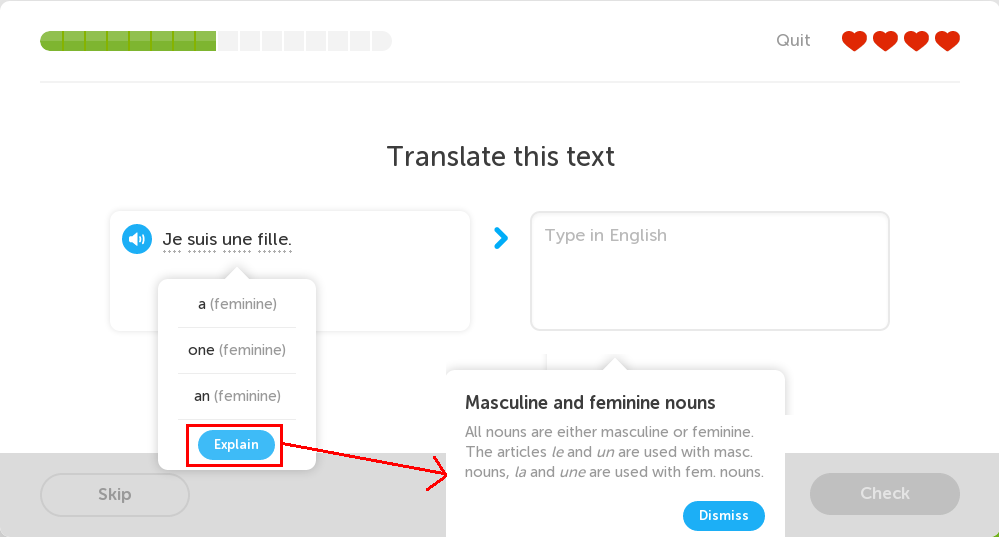Image resolution: width=999 pixels, height=537 pixels.
Task: Select the "a (feminine)" hint option
Action: pyautogui.click(x=237, y=304)
